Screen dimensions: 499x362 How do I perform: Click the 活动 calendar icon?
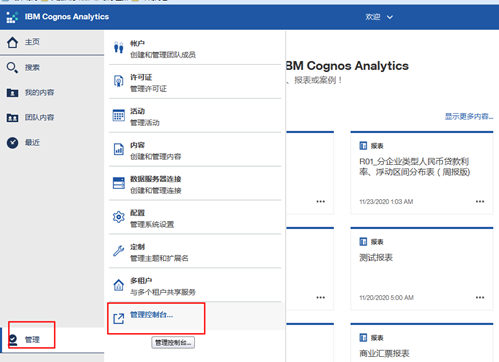(x=118, y=115)
